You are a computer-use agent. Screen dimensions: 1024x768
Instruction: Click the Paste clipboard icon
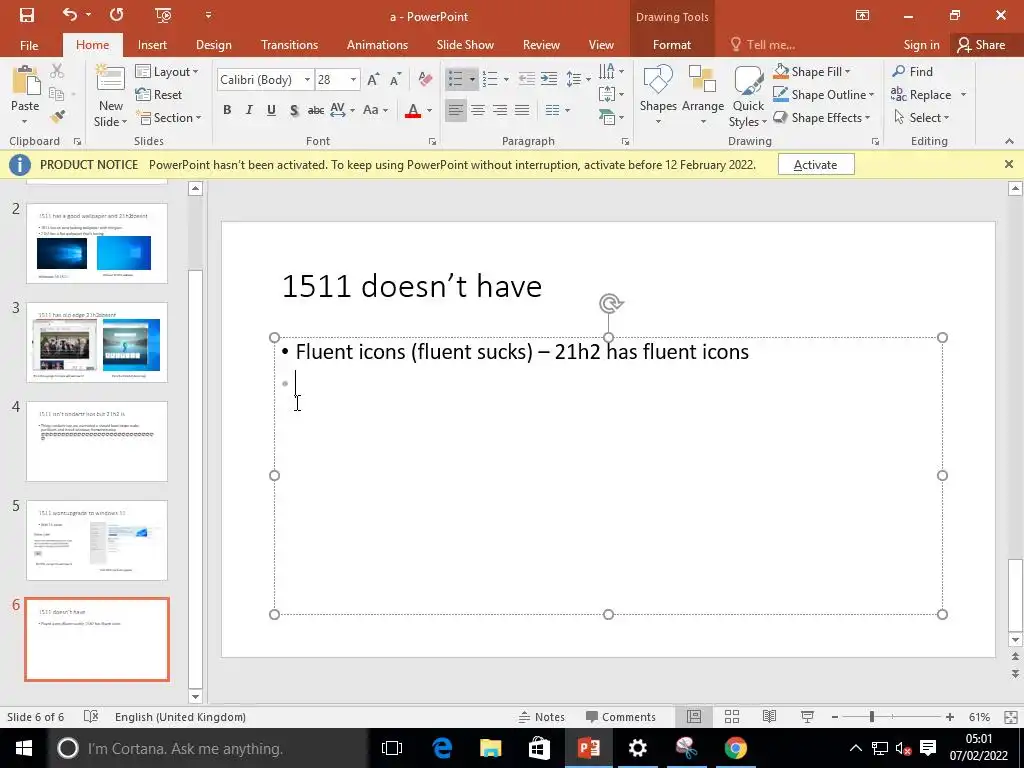click(25, 81)
